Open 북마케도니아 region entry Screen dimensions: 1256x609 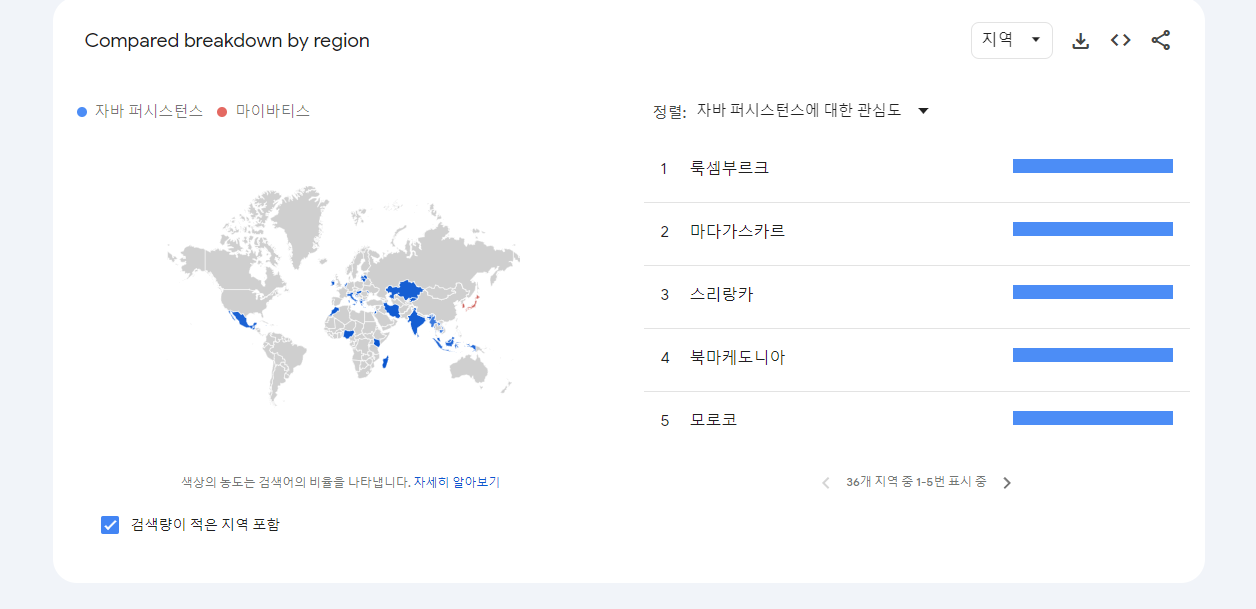917,358
